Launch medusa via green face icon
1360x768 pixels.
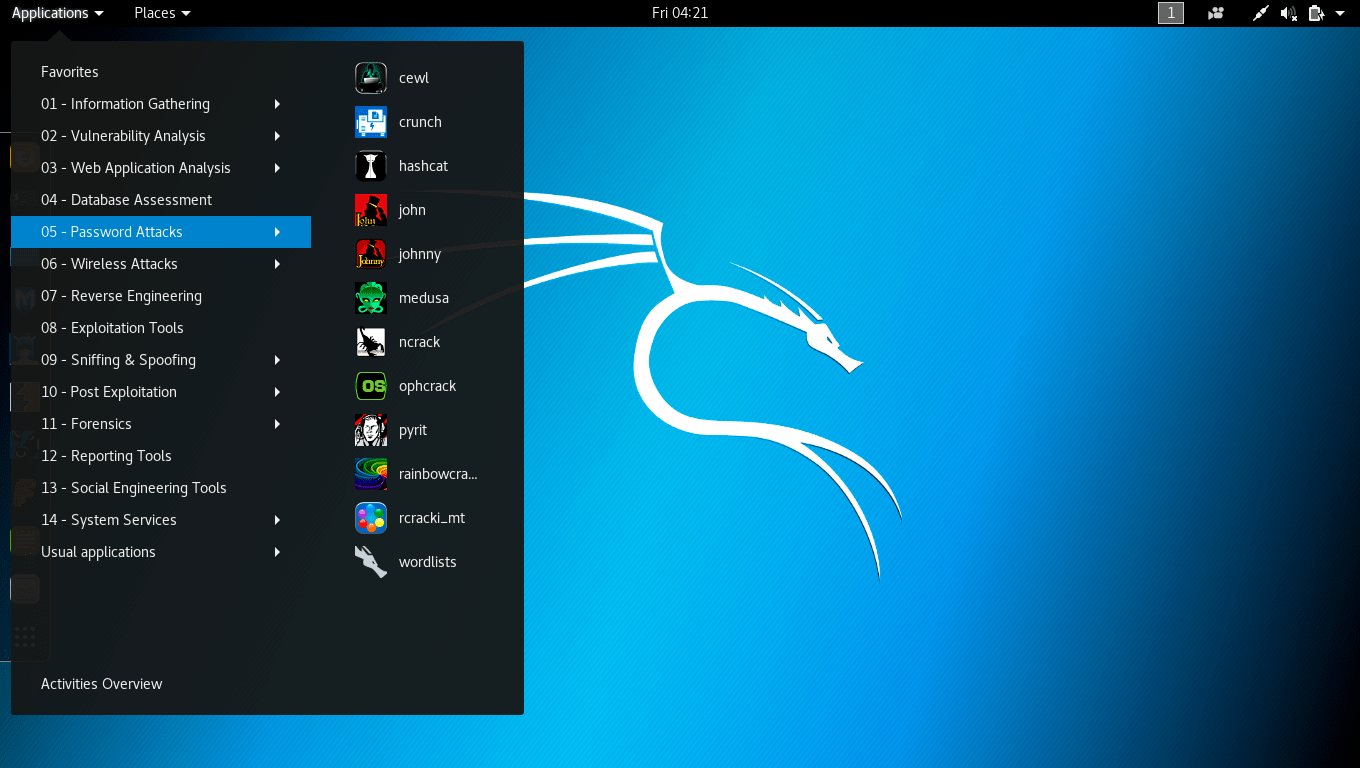coord(371,298)
